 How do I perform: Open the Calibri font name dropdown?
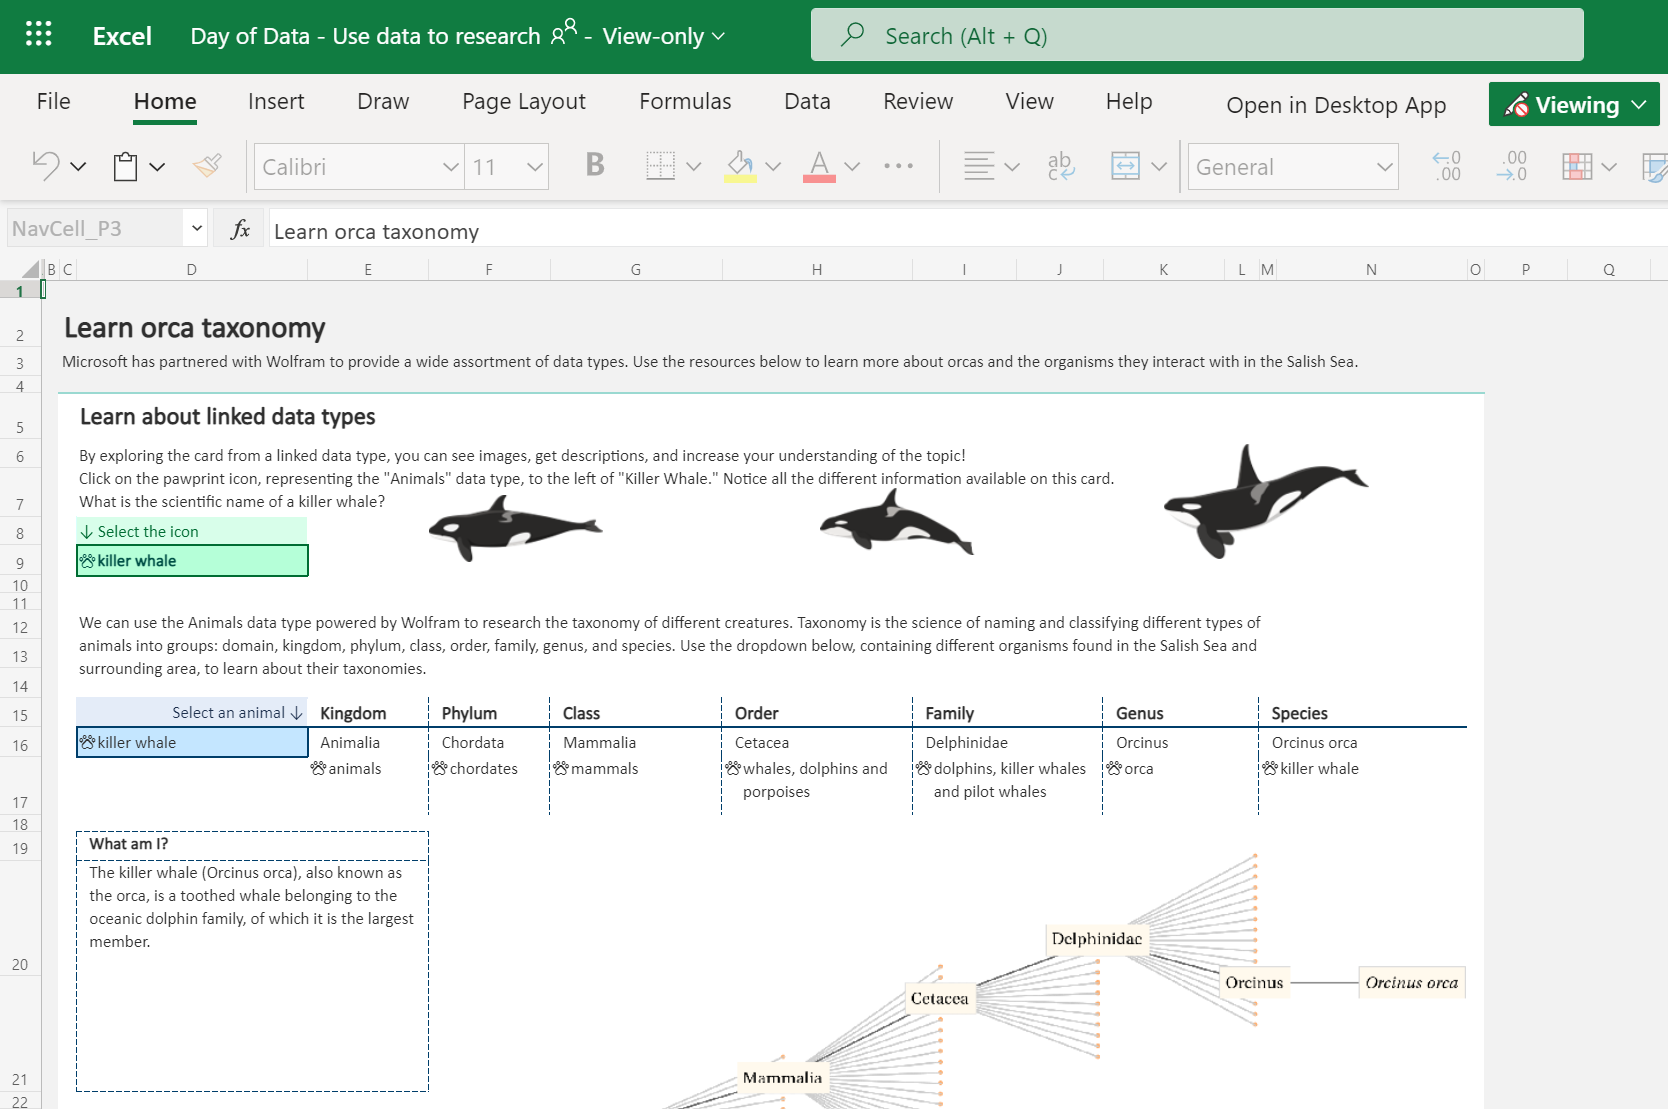450,167
